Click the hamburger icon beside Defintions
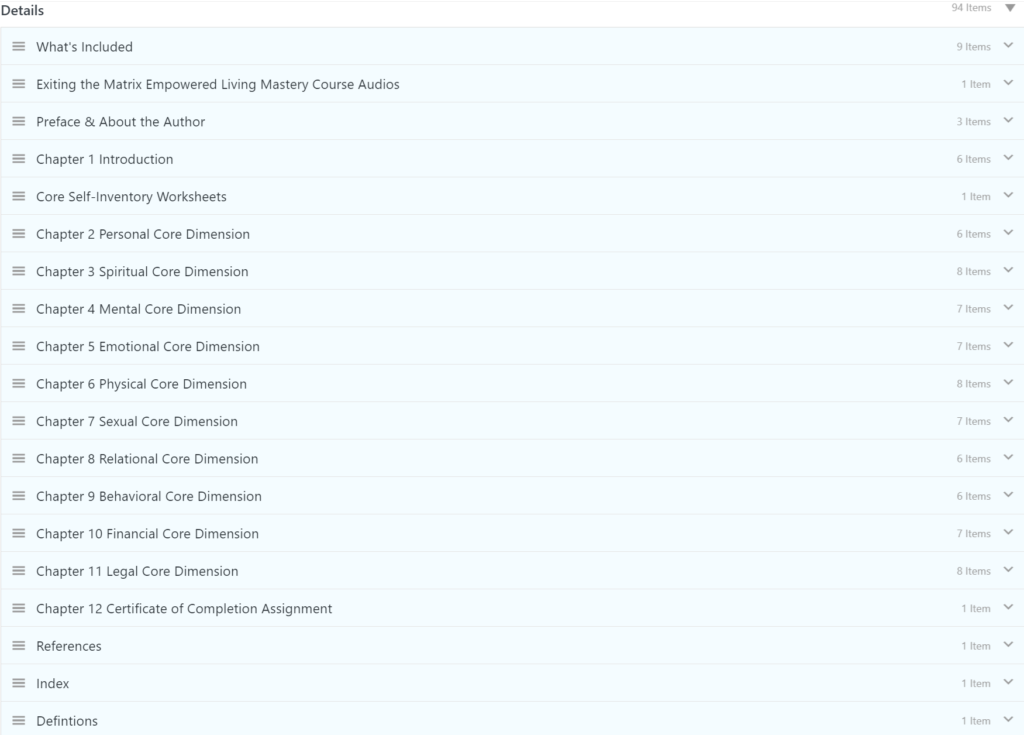The width and height of the screenshot is (1024, 735). [19, 721]
